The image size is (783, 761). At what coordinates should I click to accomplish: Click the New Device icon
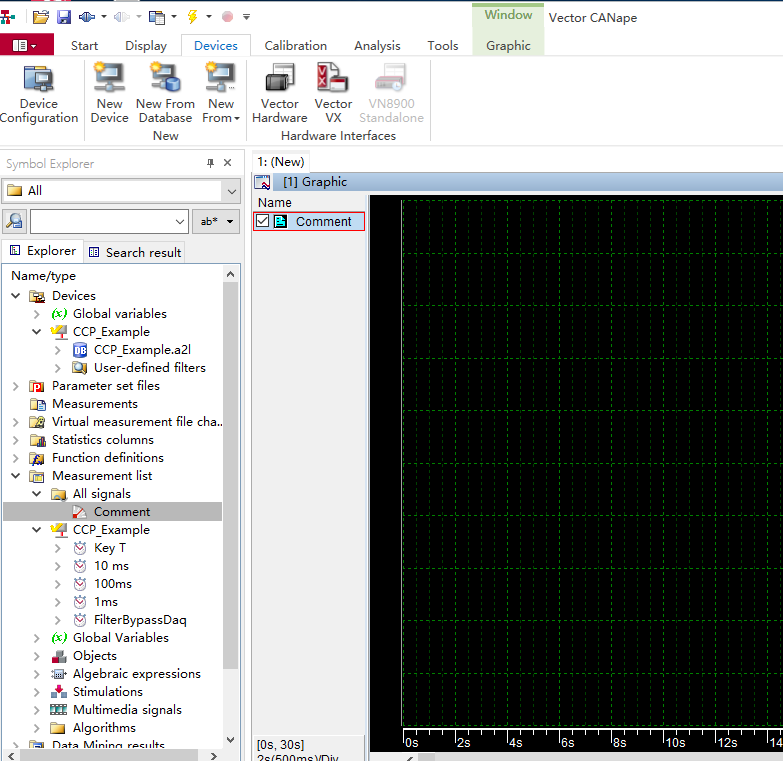click(x=109, y=94)
